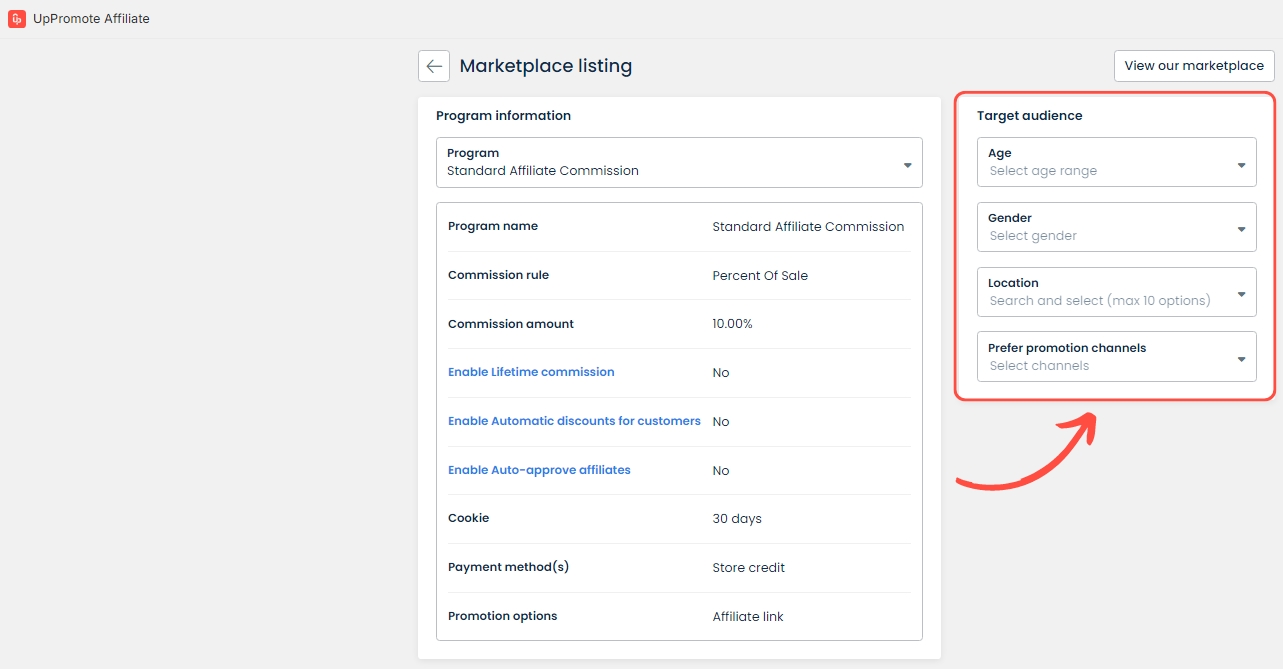Click the Standard Affiliate Commission program name value
The width and height of the screenshot is (1283, 669).
(808, 227)
